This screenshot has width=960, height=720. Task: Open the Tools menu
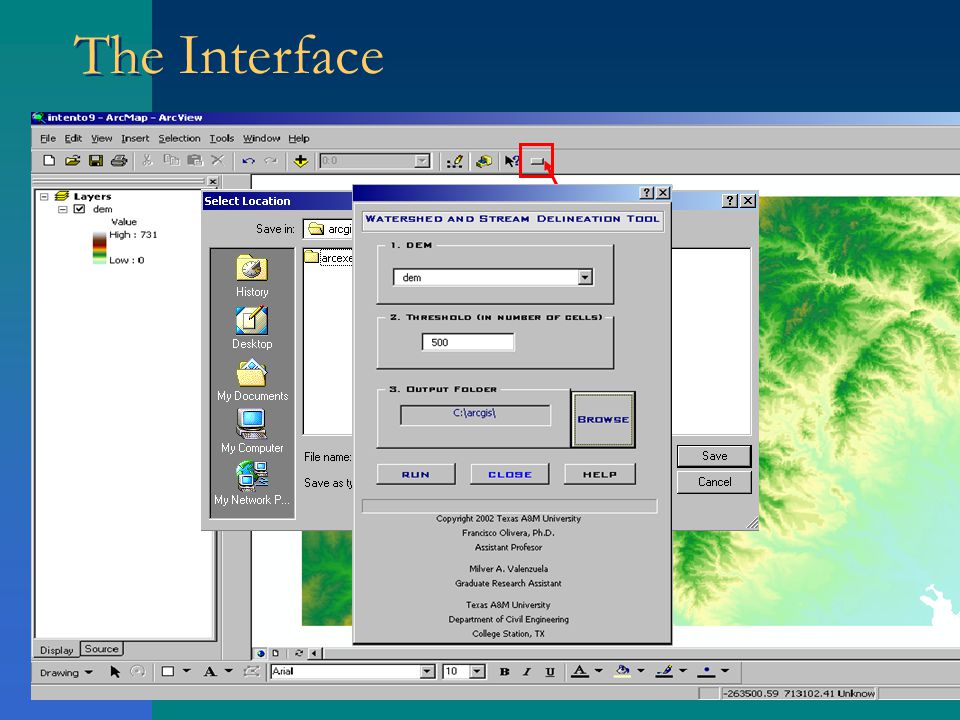pyautogui.click(x=222, y=138)
